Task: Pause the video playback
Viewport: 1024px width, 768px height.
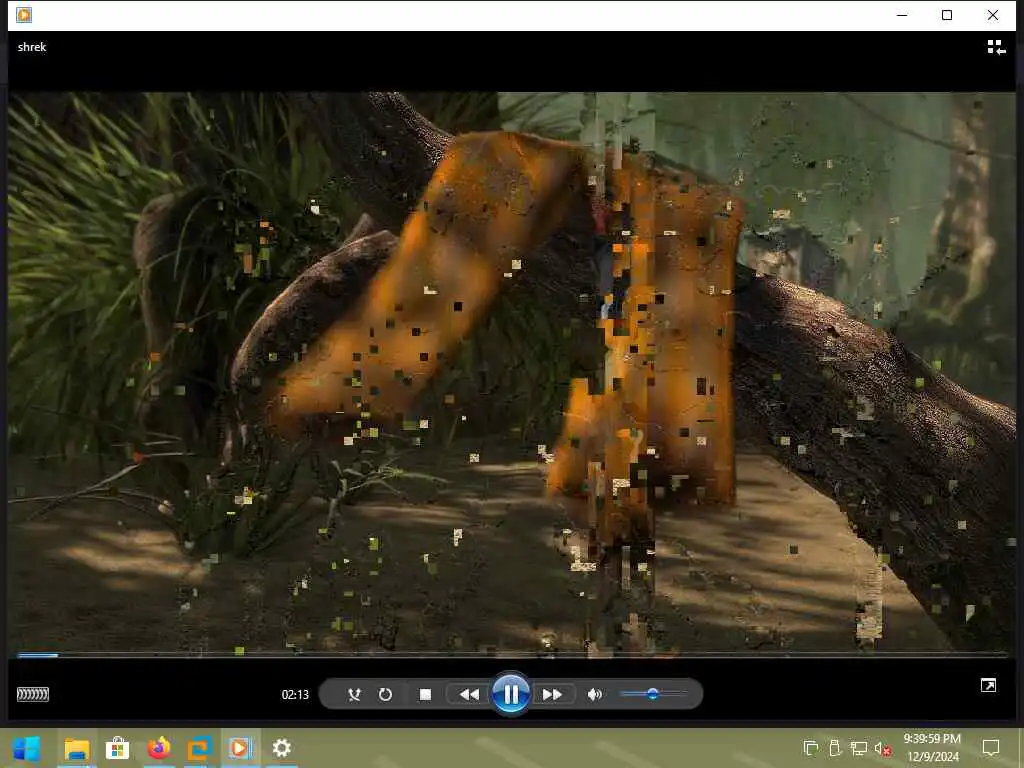Action: pyautogui.click(x=511, y=694)
